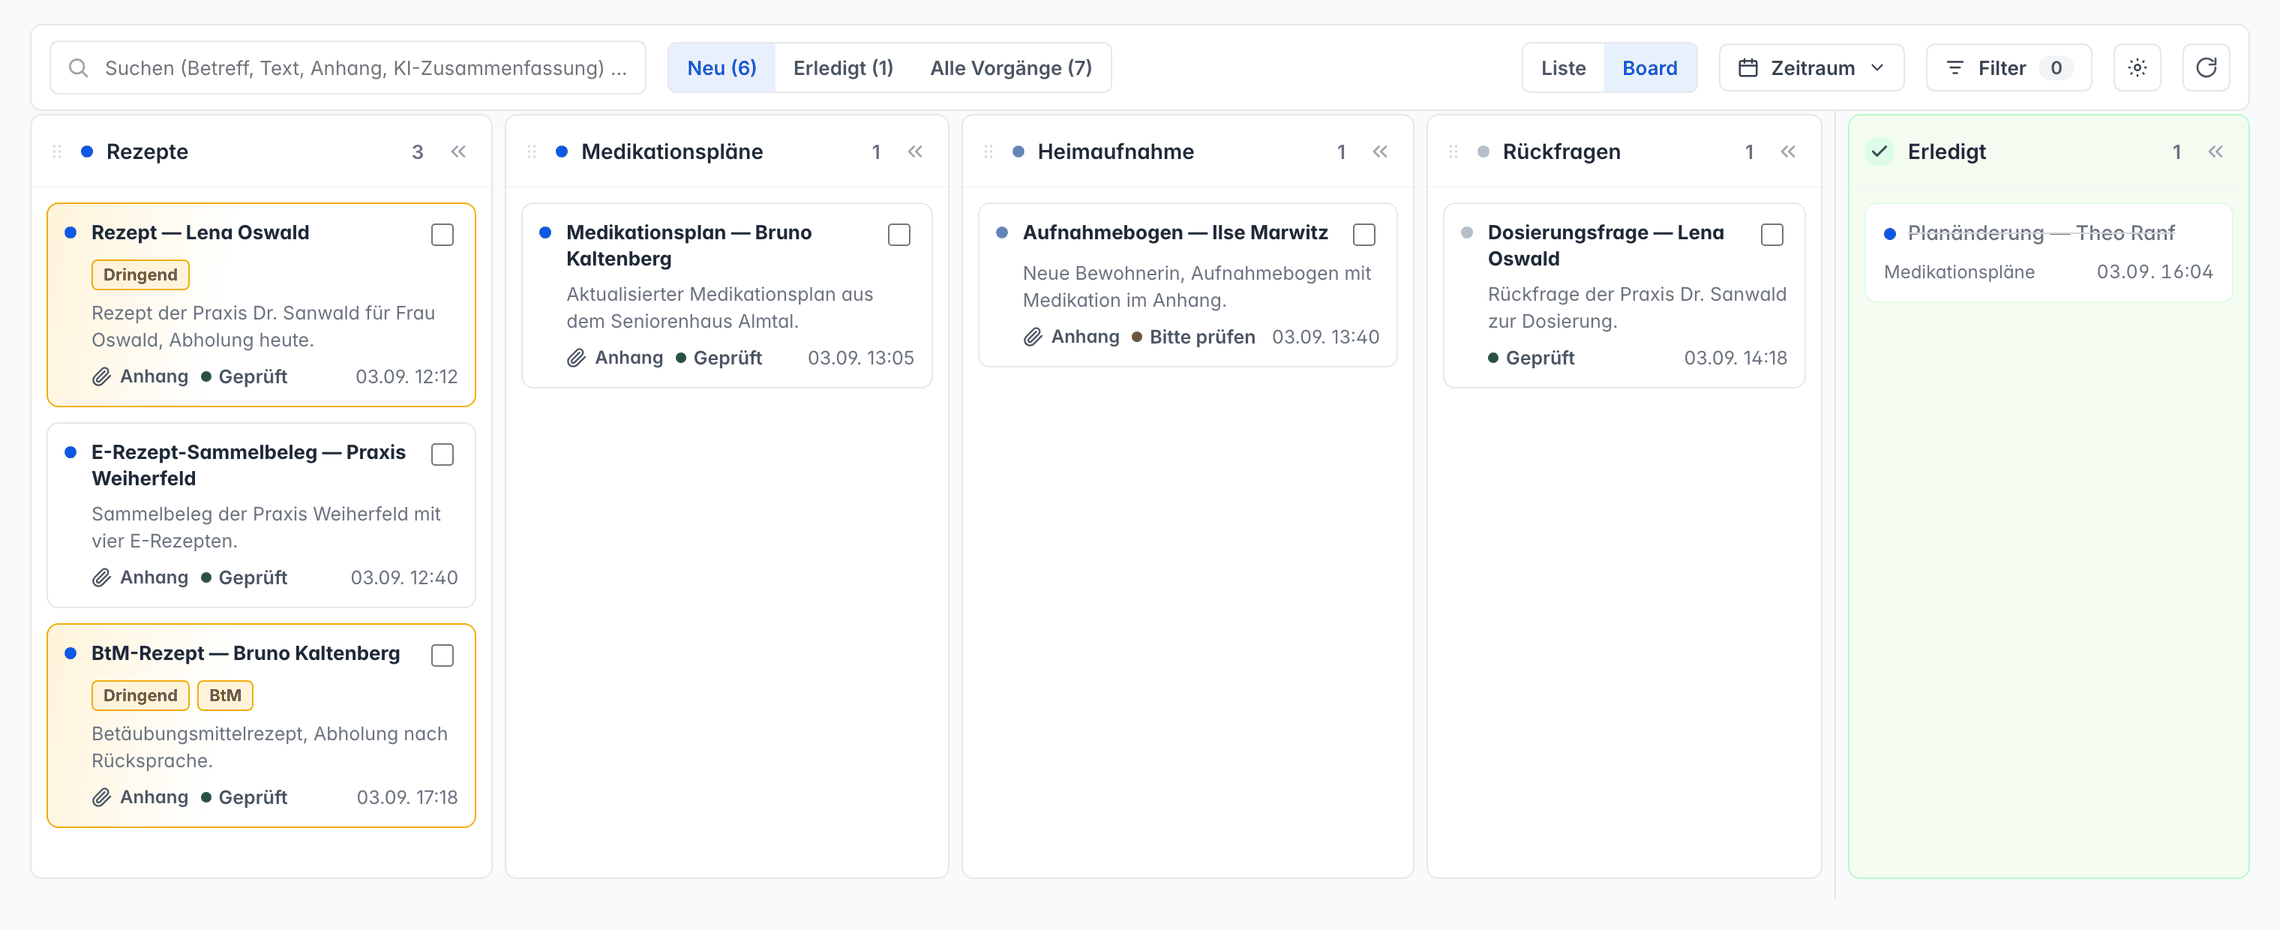Click the filter lines icon
This screenshot has width=2280, height=930.
pos(1955,68)
